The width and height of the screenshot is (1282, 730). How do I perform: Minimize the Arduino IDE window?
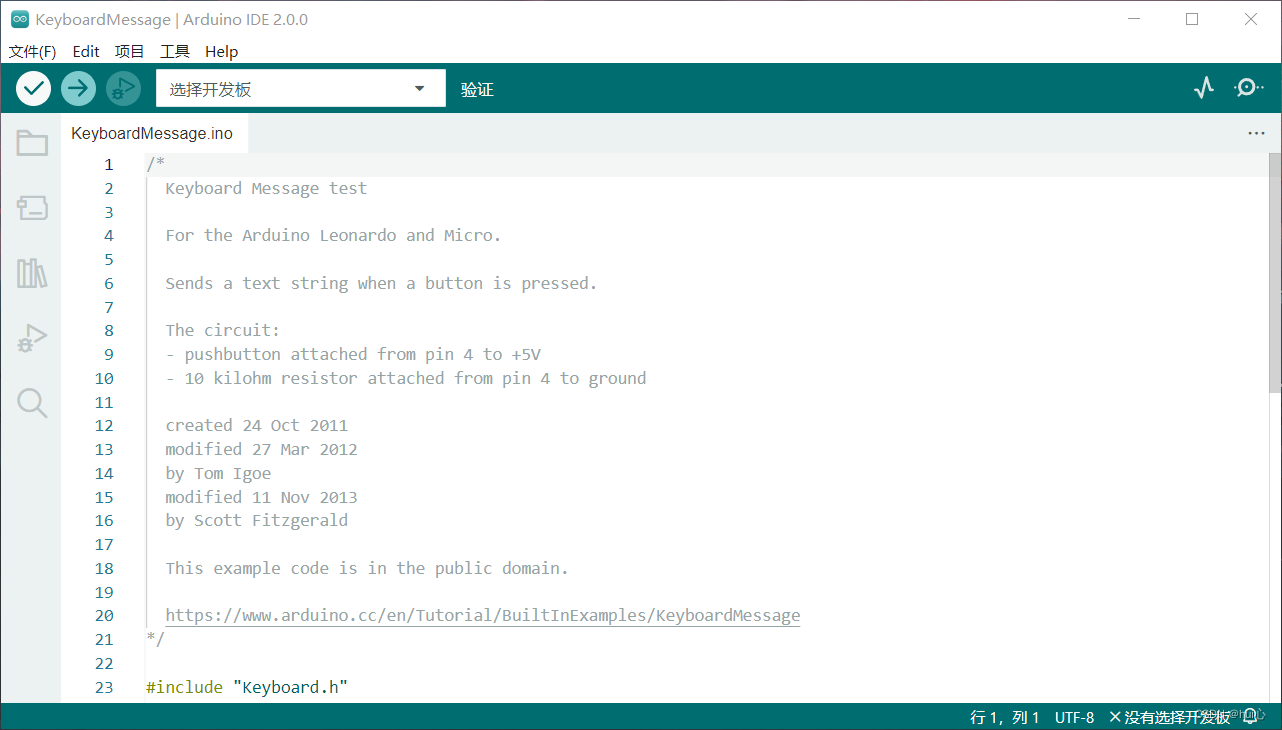[x=1133, y=19]
